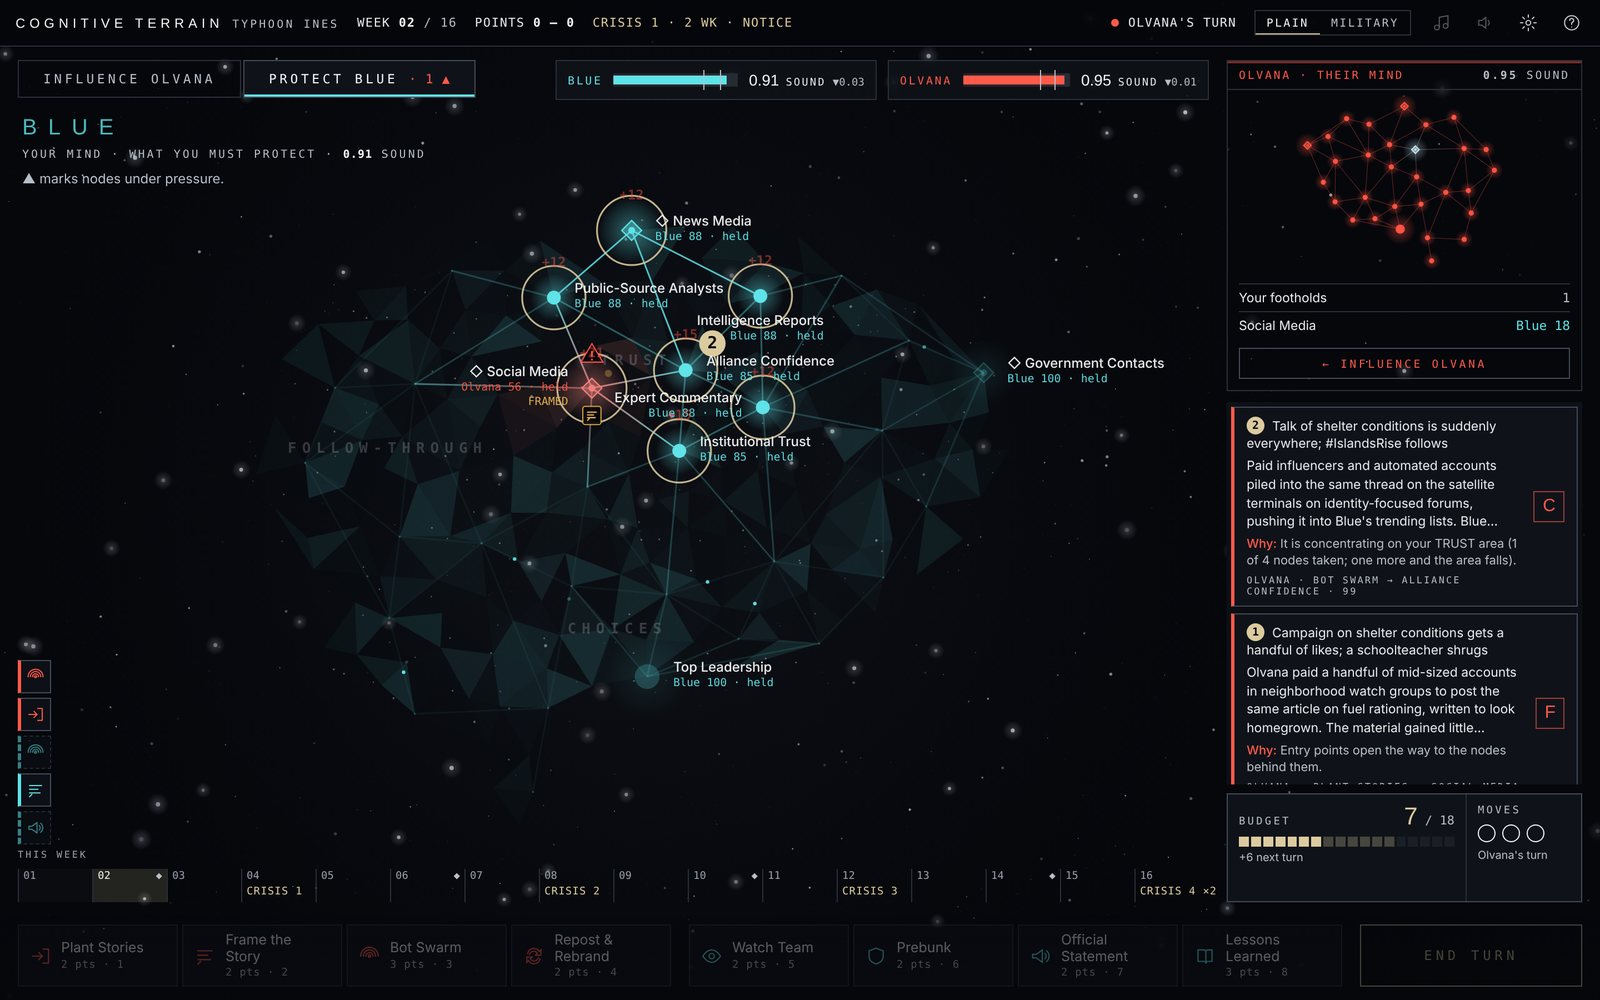Select the Intelligence Reports node
The image size is (1600, 1000).
coord(760,296)
